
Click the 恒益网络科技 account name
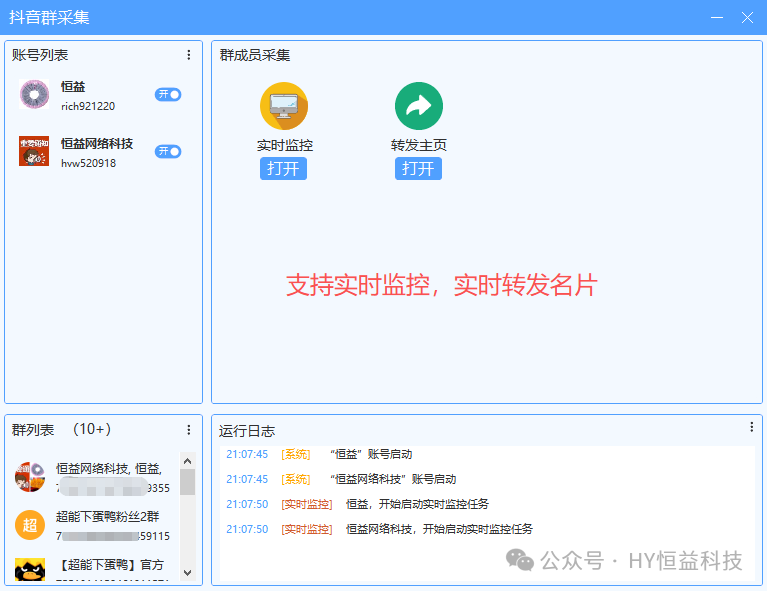97,144
